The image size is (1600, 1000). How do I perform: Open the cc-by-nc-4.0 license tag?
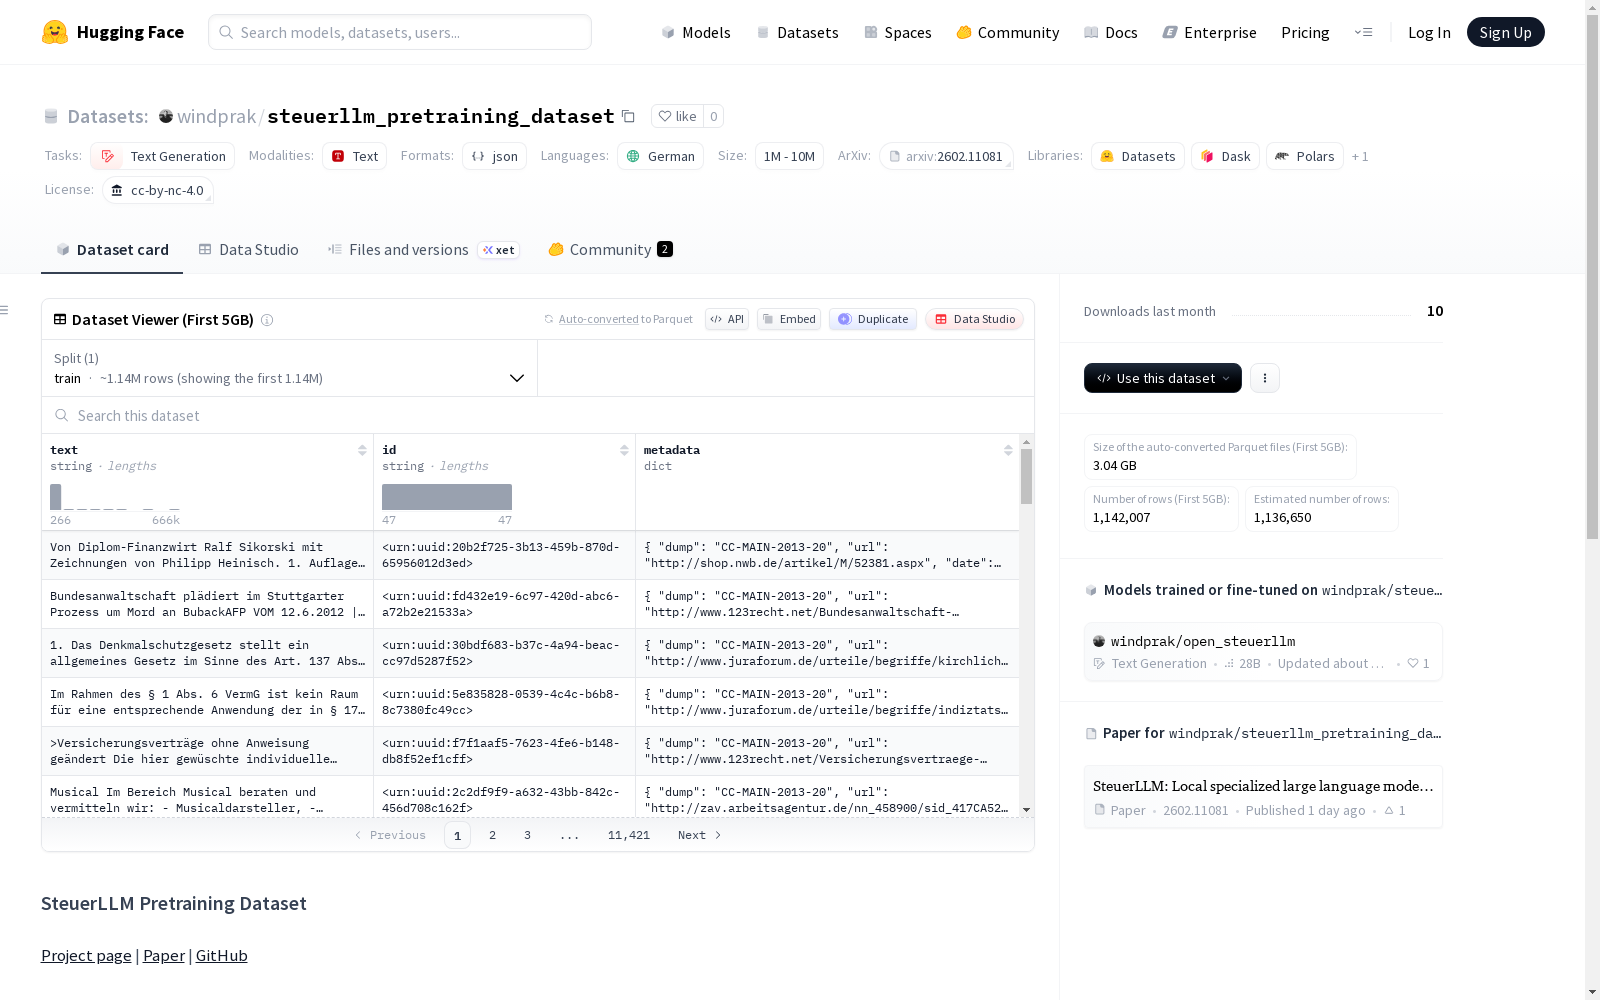tap(158, 190)
